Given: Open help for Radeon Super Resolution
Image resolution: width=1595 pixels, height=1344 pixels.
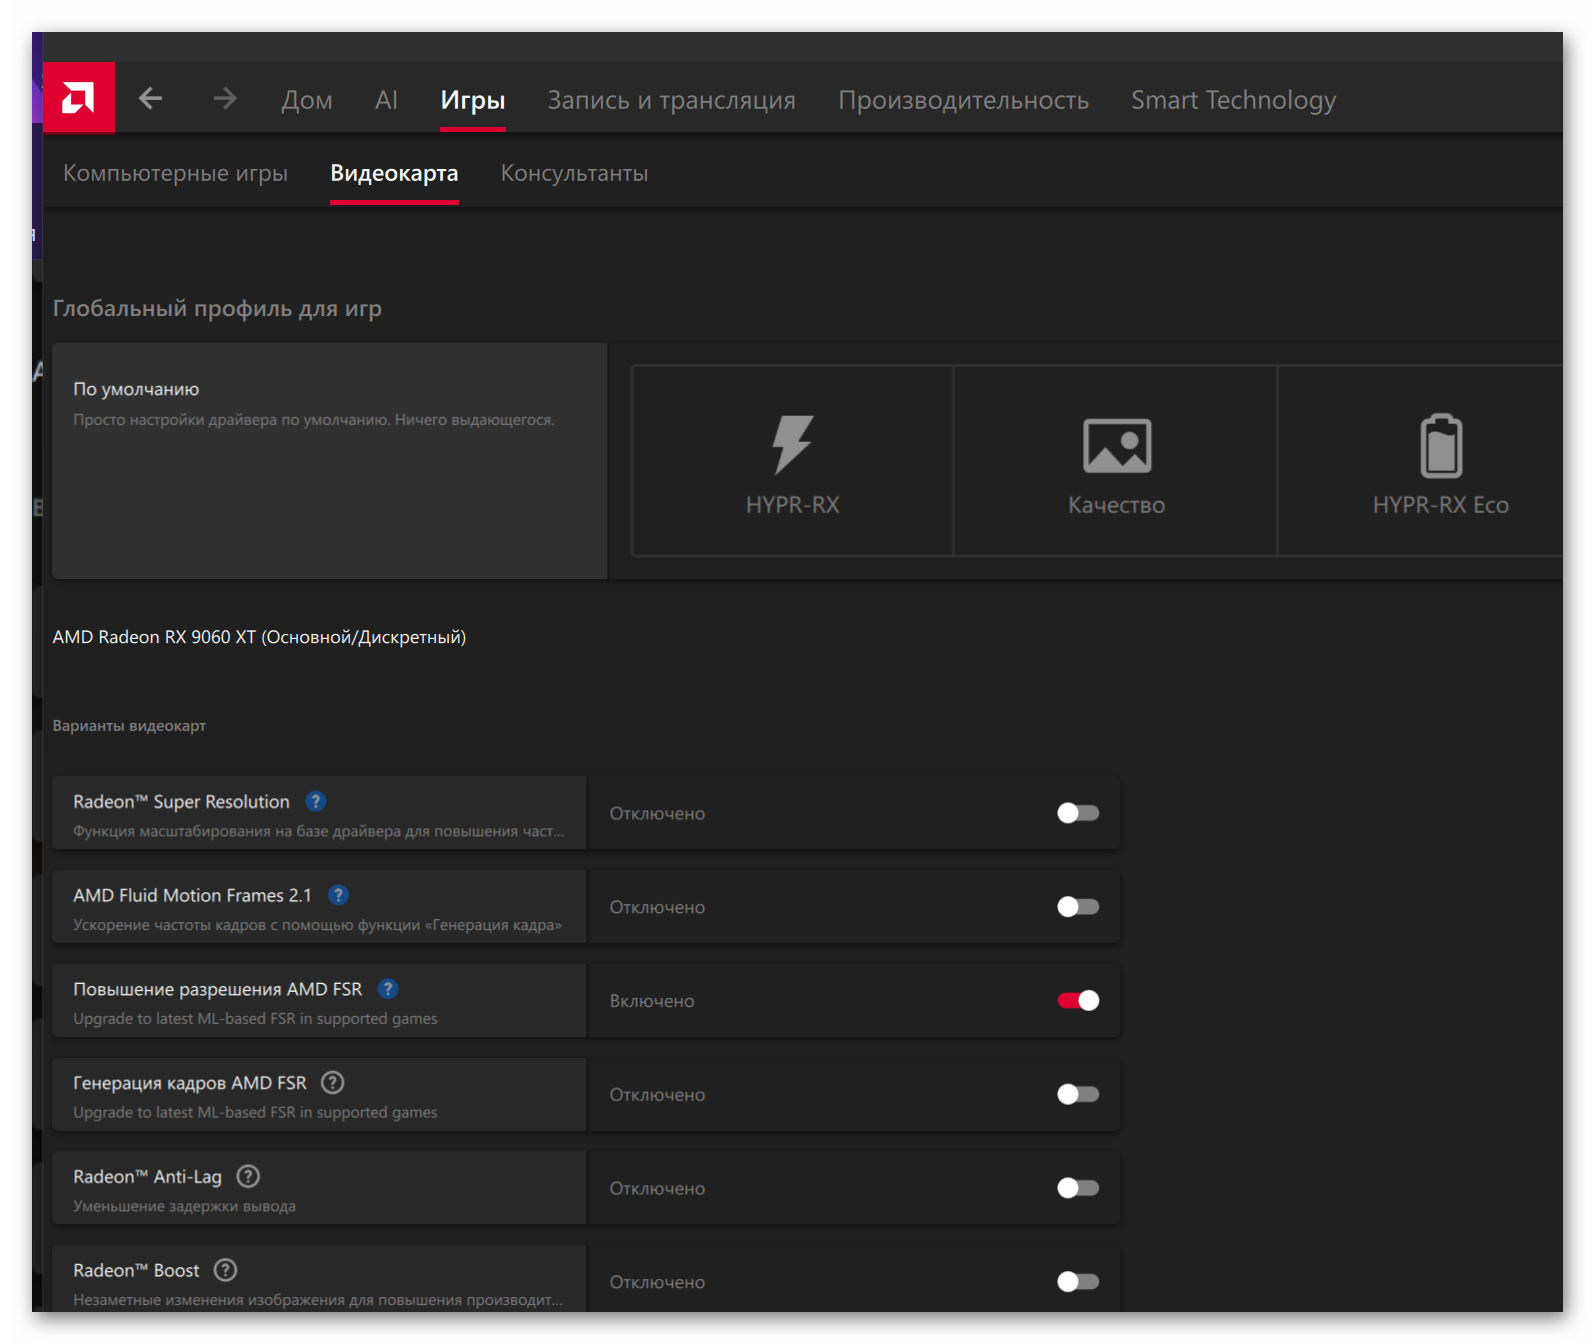Looking at the screenshot, I should [x=316, y=801].
